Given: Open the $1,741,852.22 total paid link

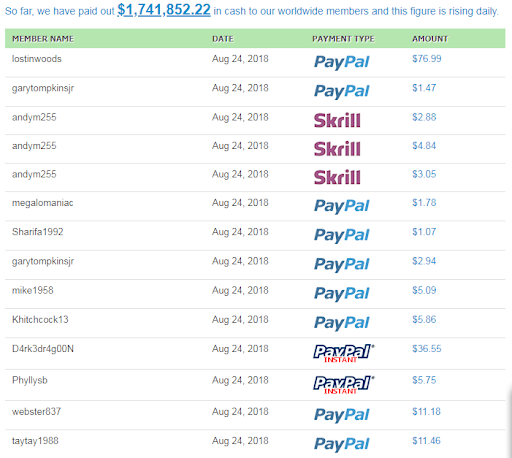Looking at the screenshot, I should click(x=164, y=10).
